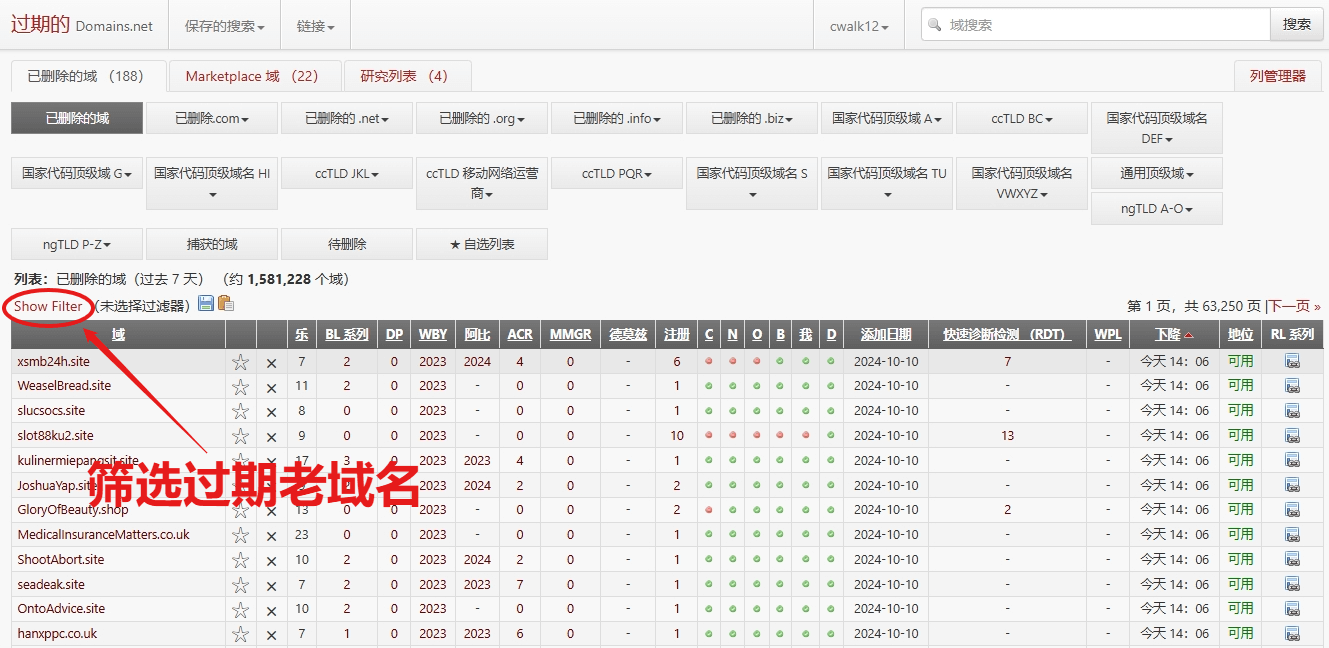1329x648 pixels.
Task: Open the RL series report icon for WeaselBread.site
Action: click(x=1293, y=385)
